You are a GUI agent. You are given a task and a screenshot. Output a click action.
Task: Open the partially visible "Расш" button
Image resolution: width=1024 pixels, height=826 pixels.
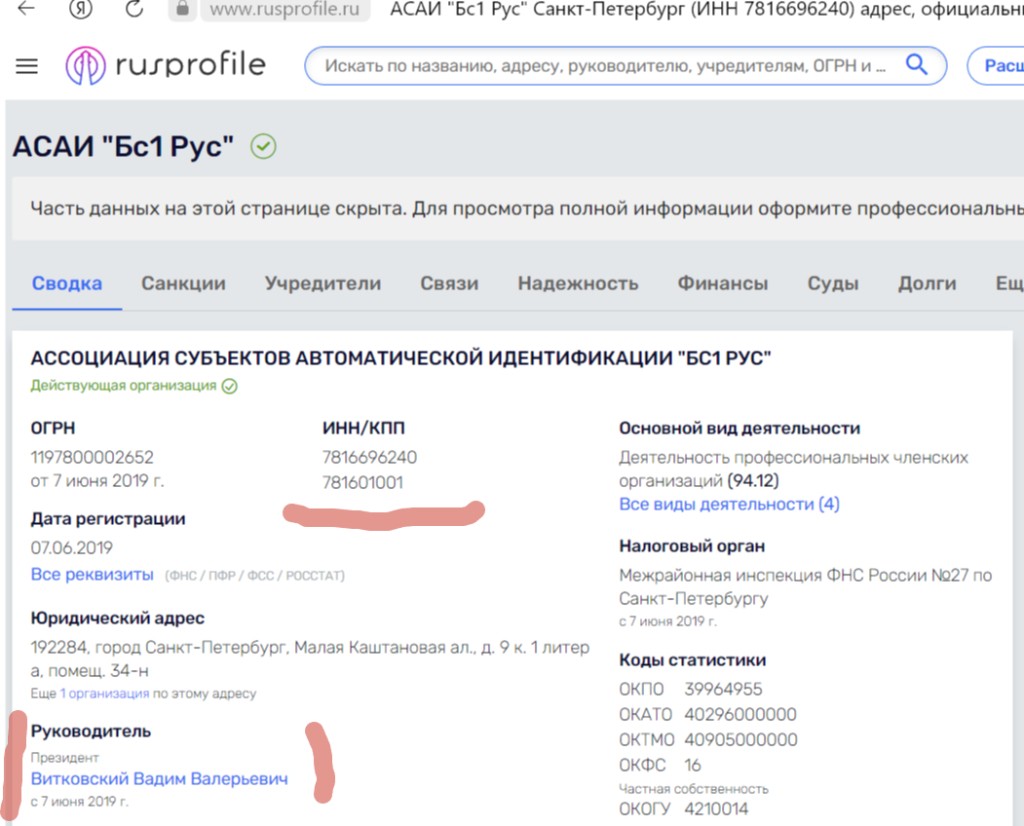[996, 66]
